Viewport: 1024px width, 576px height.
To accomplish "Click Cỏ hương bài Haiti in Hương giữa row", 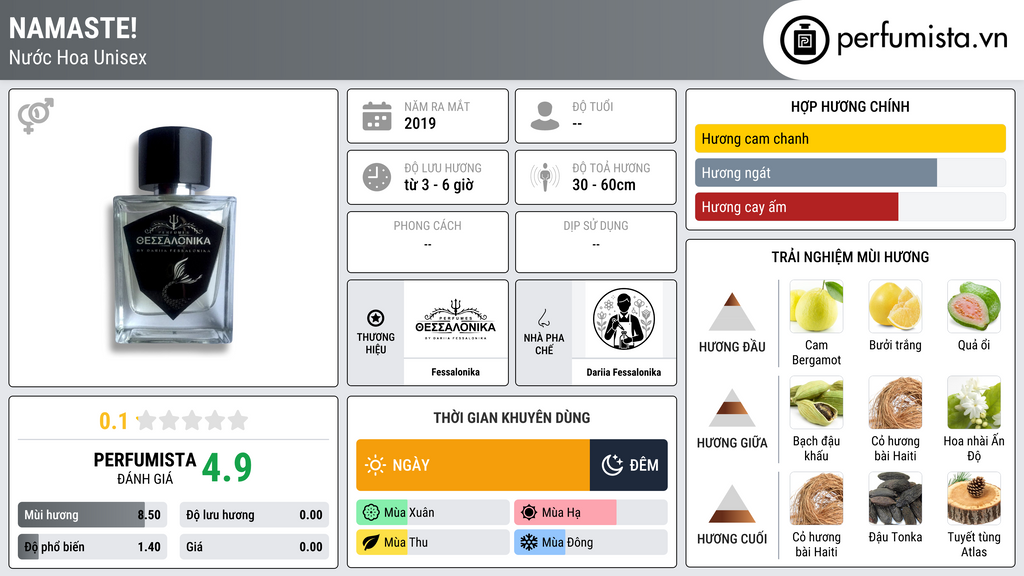I will click(895, 402).
